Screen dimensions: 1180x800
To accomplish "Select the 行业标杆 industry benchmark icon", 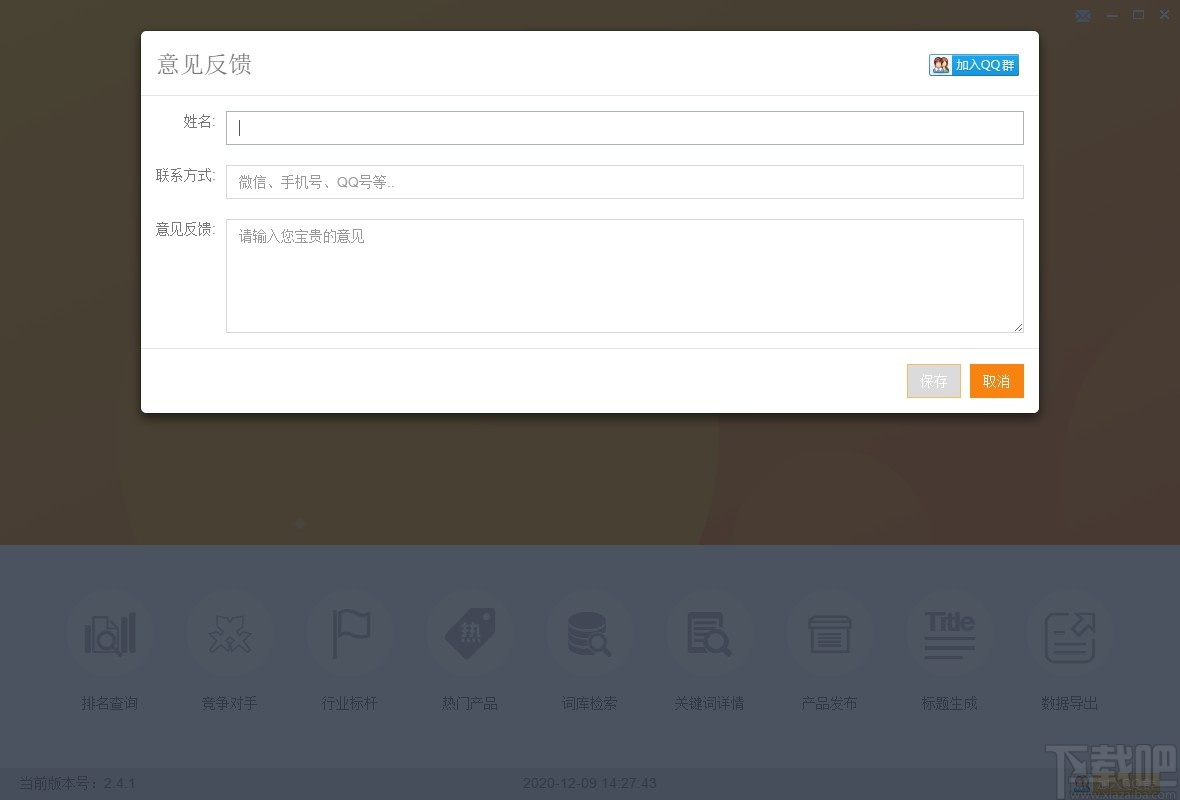I will click(350, 633).
